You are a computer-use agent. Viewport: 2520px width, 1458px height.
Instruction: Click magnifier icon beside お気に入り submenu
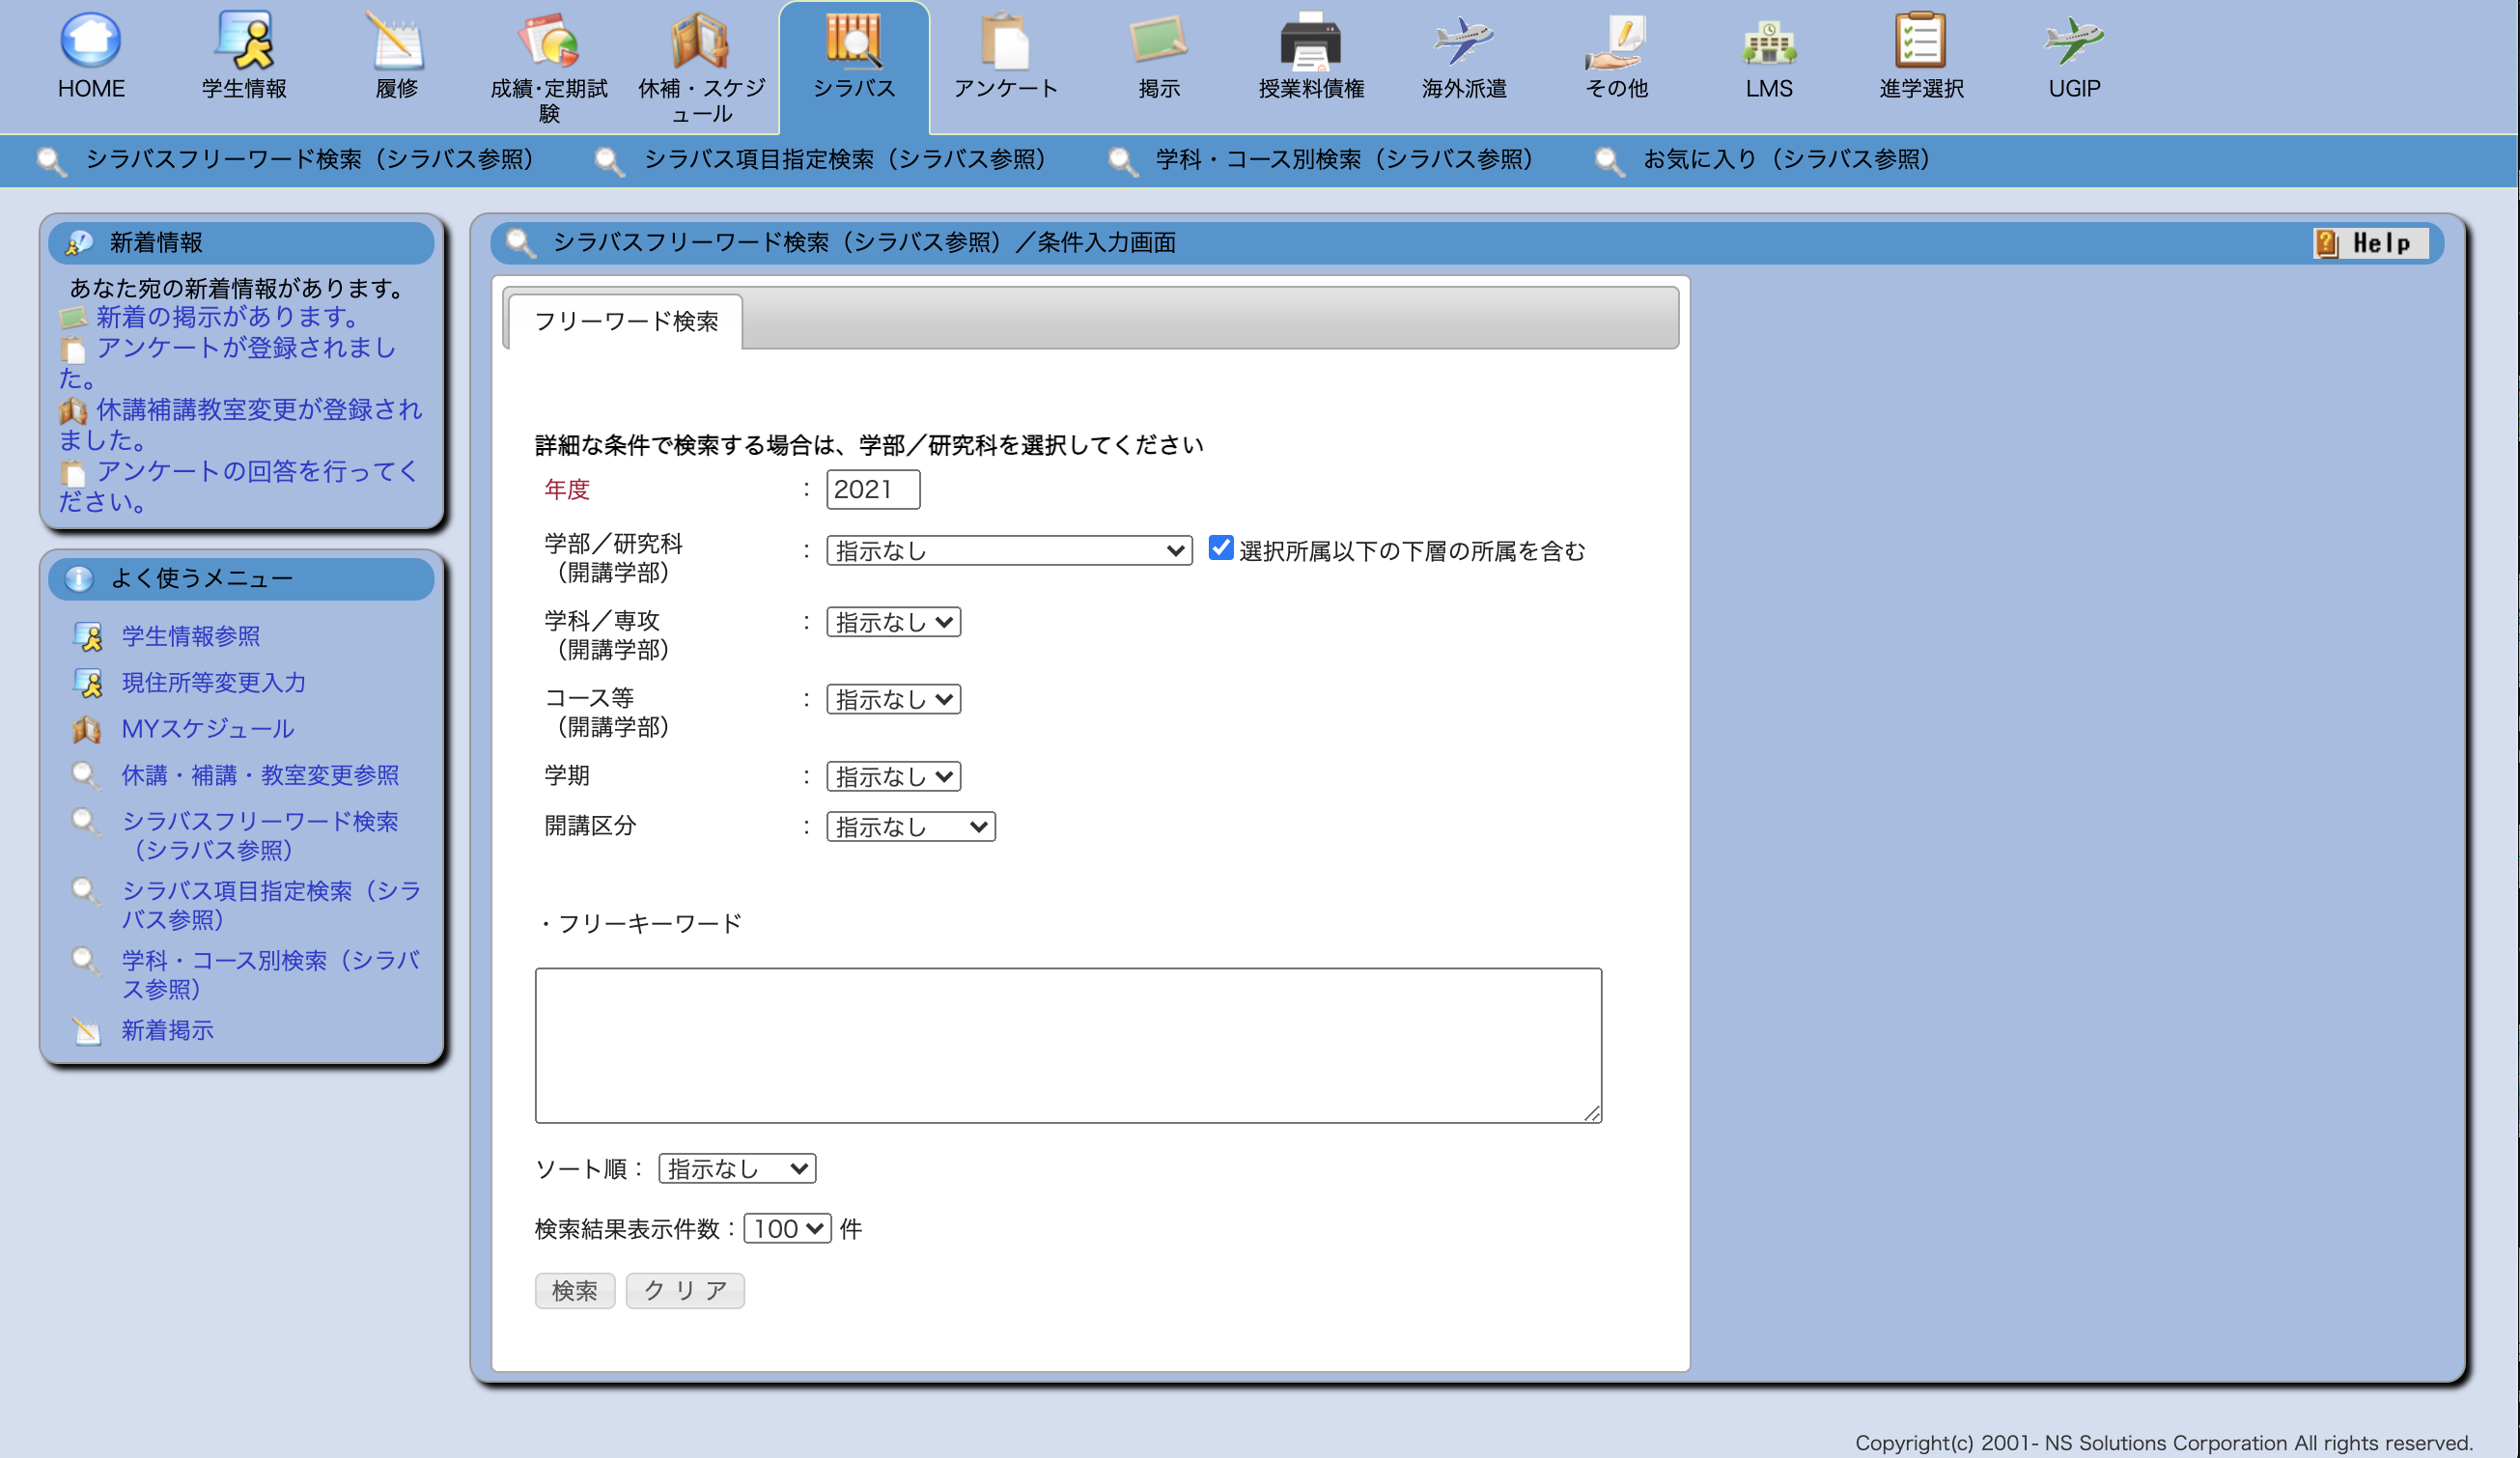(1609, 161)
